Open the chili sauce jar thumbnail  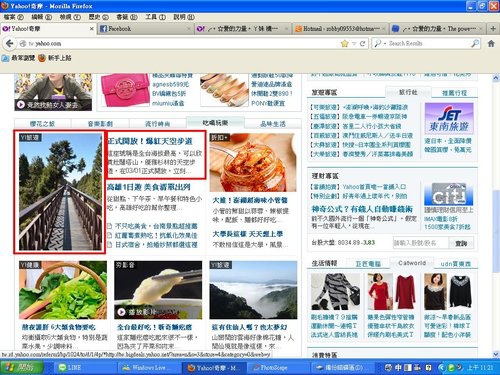(x=253, y=162)
